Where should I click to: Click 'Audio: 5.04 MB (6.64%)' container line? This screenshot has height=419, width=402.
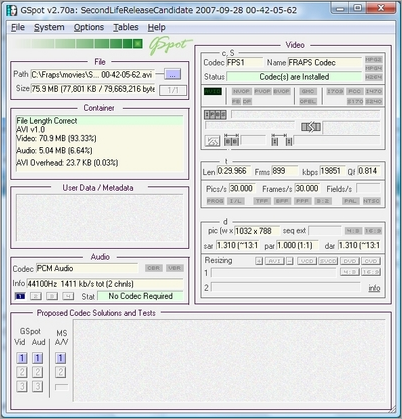(x=54, y=151)
